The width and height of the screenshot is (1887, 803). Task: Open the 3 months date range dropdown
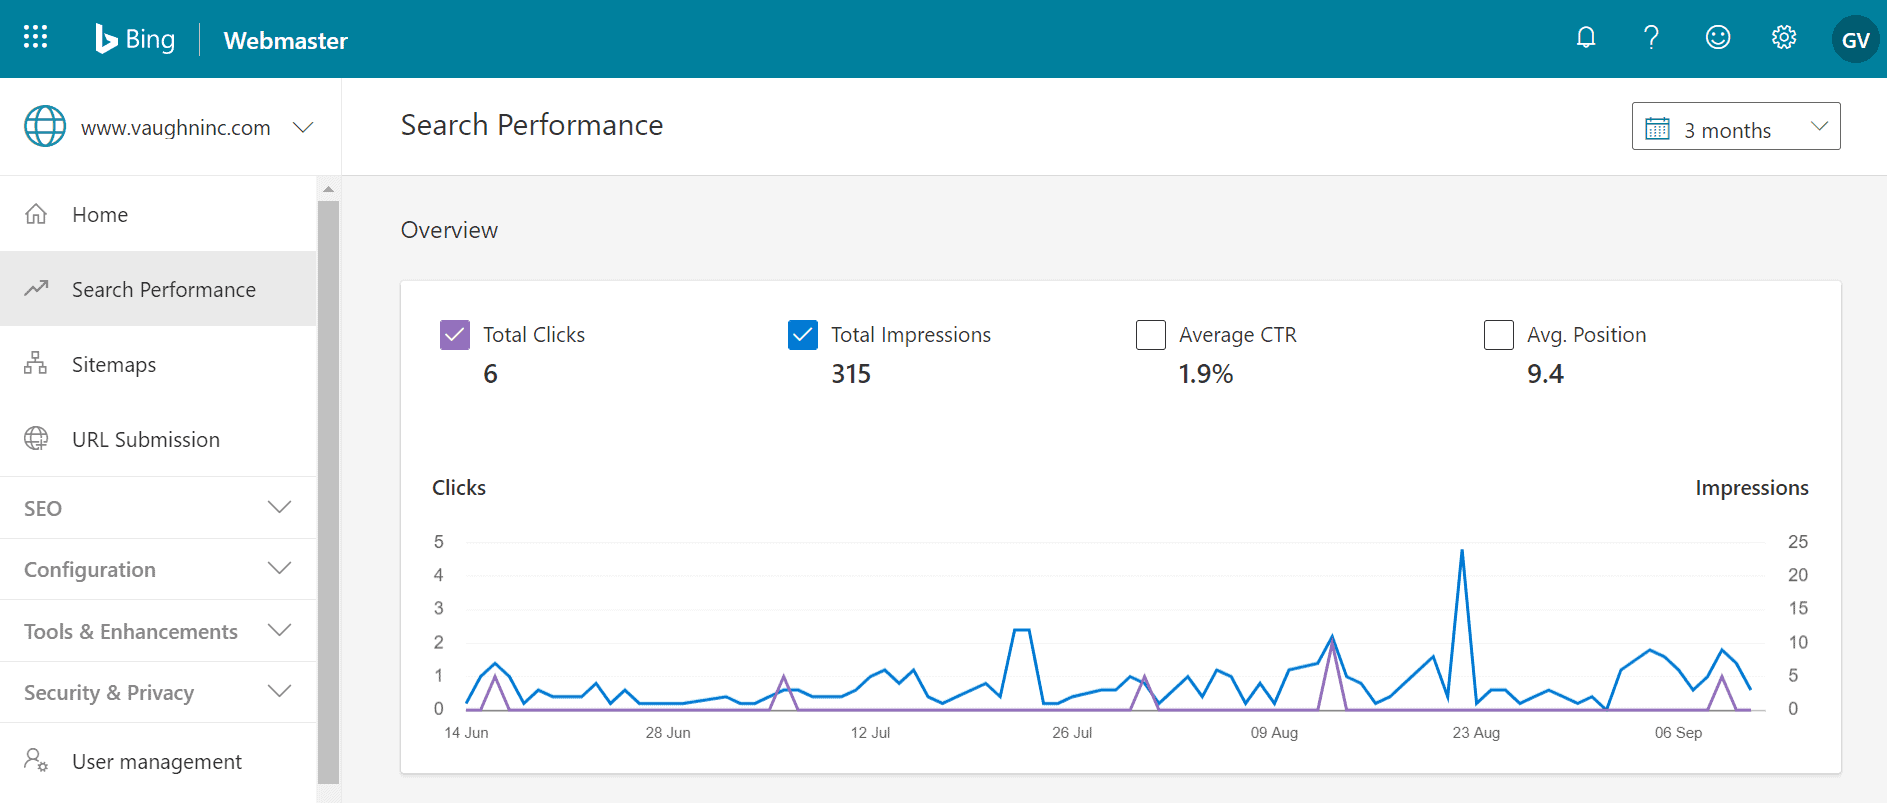[1735, 127]
